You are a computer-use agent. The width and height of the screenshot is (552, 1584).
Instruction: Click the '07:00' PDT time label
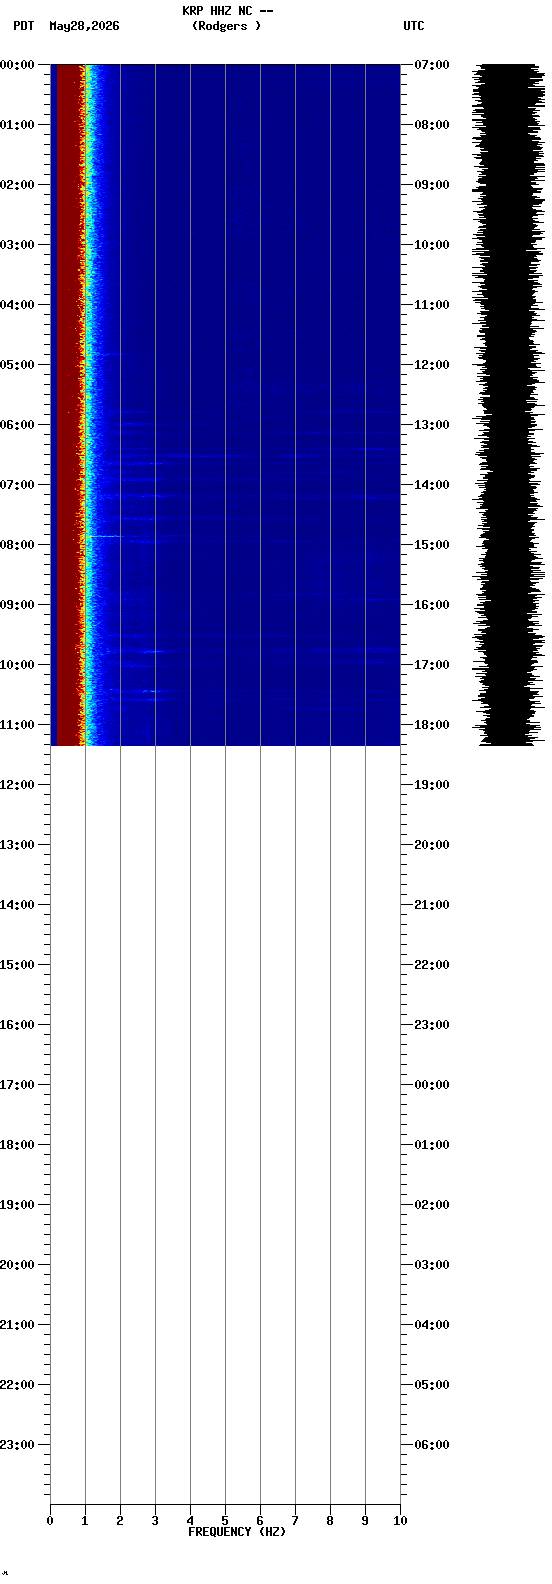(x=17, y=485)
